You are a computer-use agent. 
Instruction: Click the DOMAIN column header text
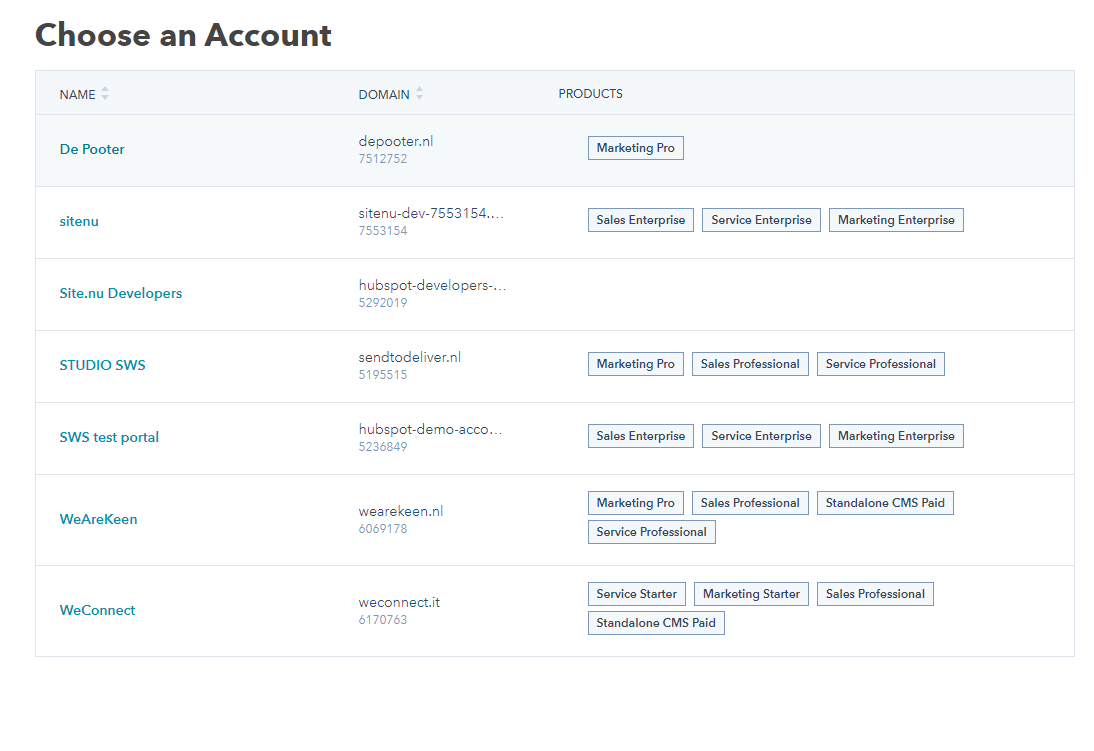coord(384,94)
